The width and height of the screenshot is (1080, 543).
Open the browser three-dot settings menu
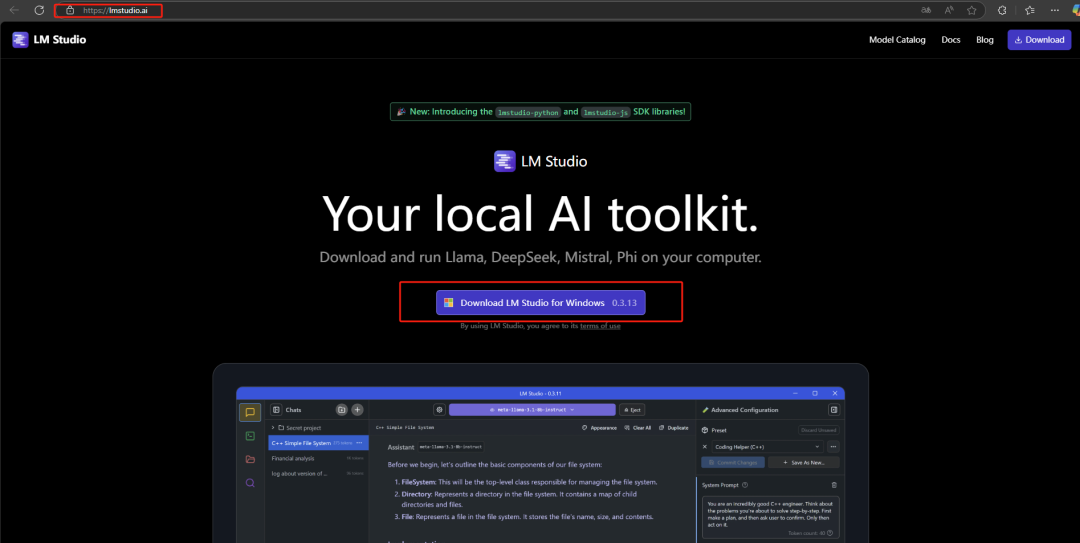coord(1055,10)
